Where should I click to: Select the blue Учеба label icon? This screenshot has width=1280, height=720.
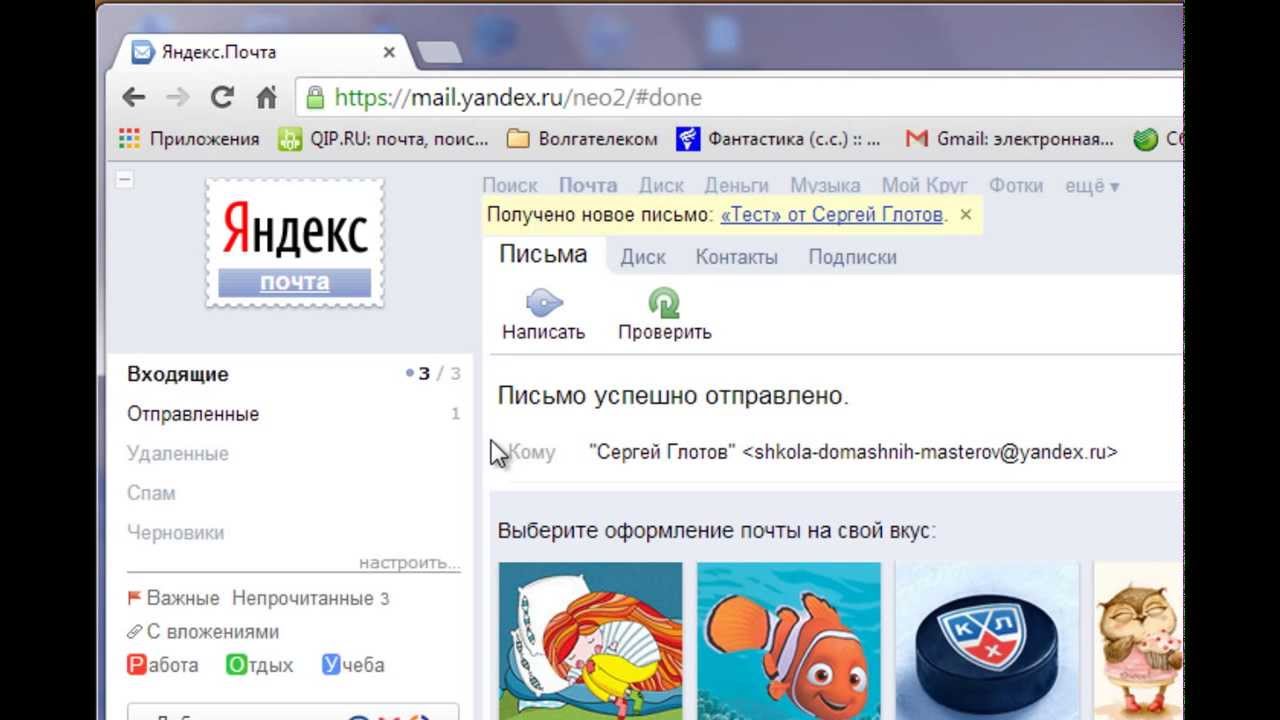pos(332,665)
